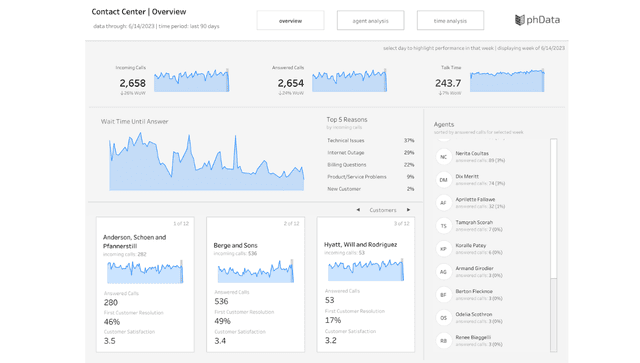The image size is (640, 363).
Task: Advance customers with right arrow
Action: click(x=408, y=210)
